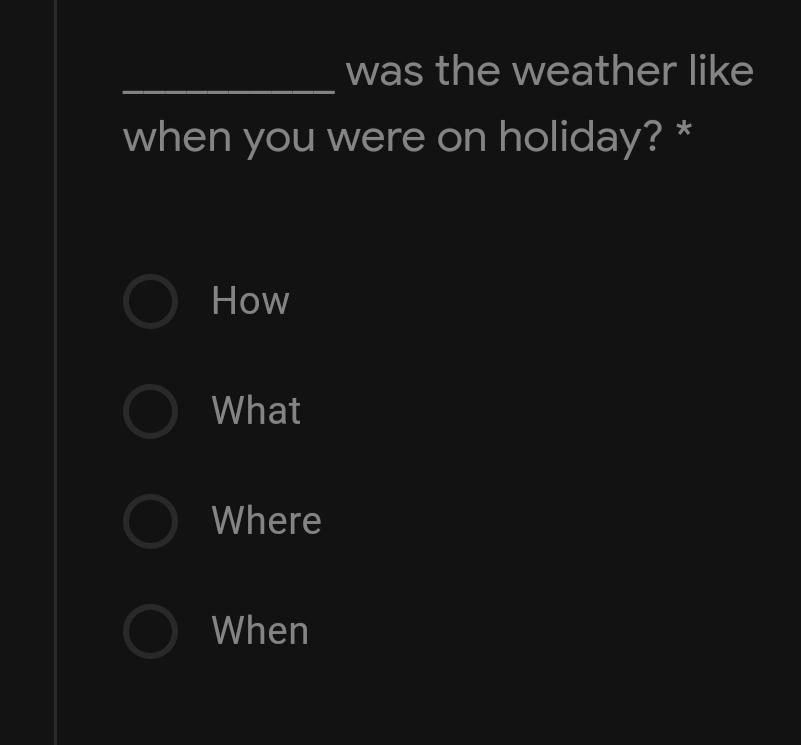Click the When option label text
This screenshot has width=801, height=745.
tap(260, 631)
